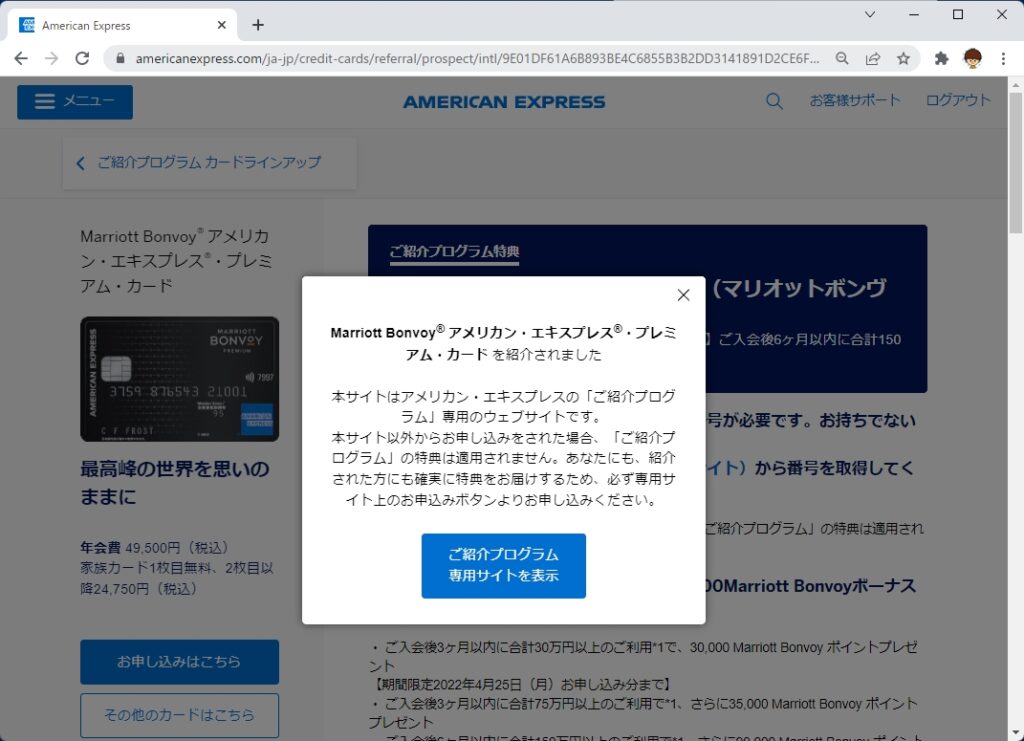Bookmark this page with star icon
Screen dimensions: 1024x741
click(x=903, y=58)
